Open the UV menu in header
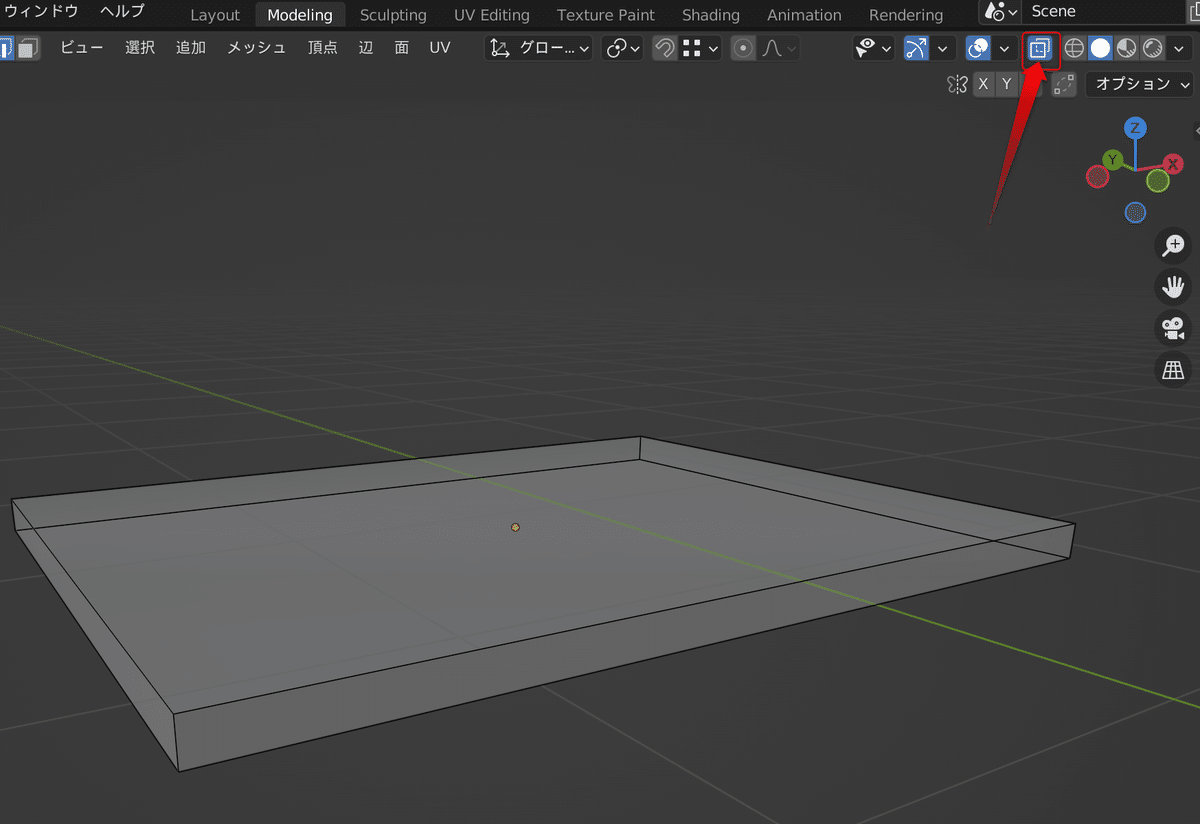 440,47
